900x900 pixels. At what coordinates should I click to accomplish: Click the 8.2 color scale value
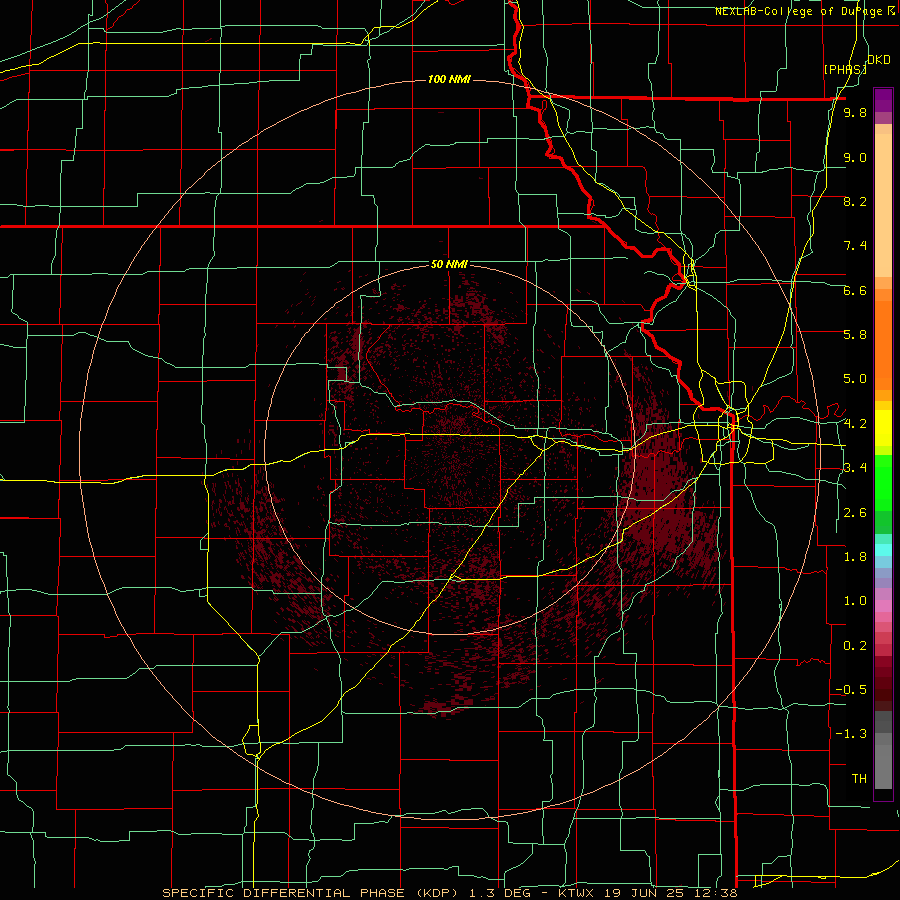point(855,201)
